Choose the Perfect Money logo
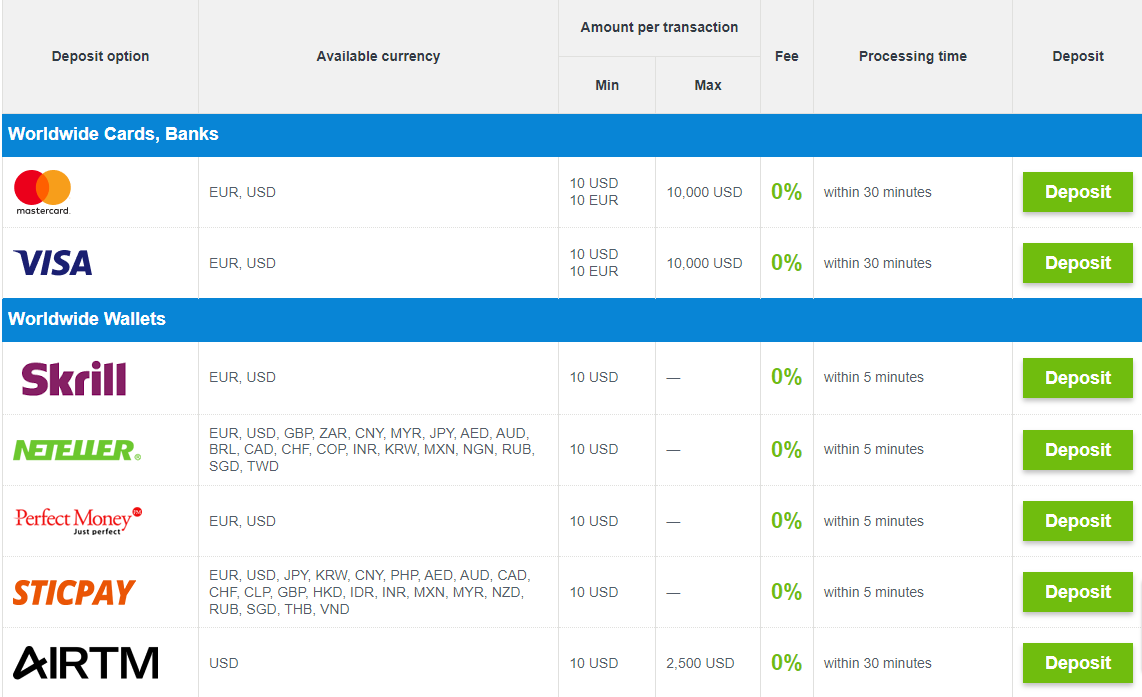Image resolution: width=1142 pixels, height=697 pixels. pos(79,521)
